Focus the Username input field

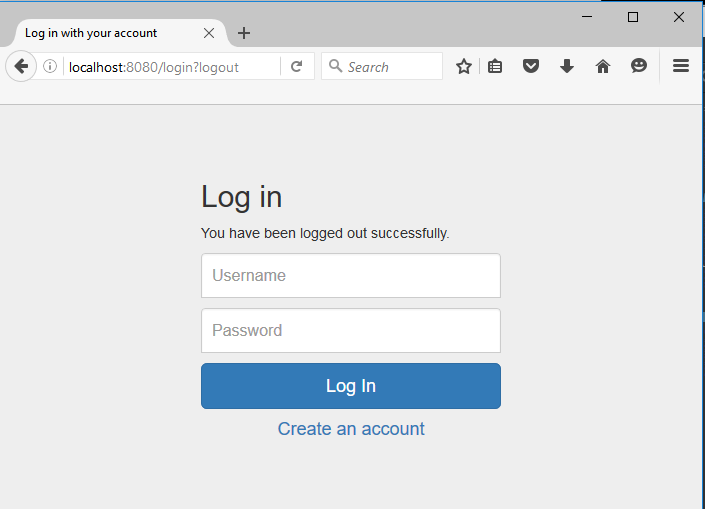(x=351, y=276)
